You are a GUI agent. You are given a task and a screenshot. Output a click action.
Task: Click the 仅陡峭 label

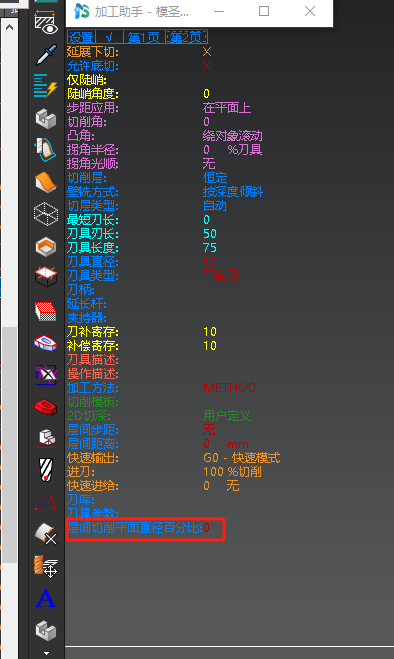87,80
